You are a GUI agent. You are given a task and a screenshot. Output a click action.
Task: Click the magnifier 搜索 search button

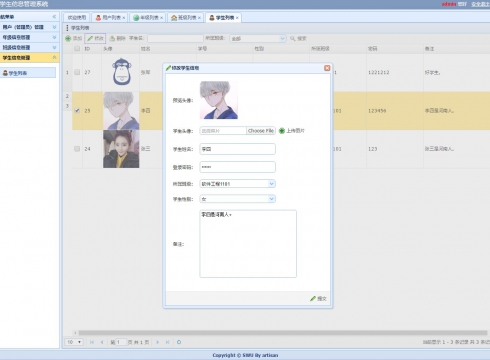[x=298, y=39]
